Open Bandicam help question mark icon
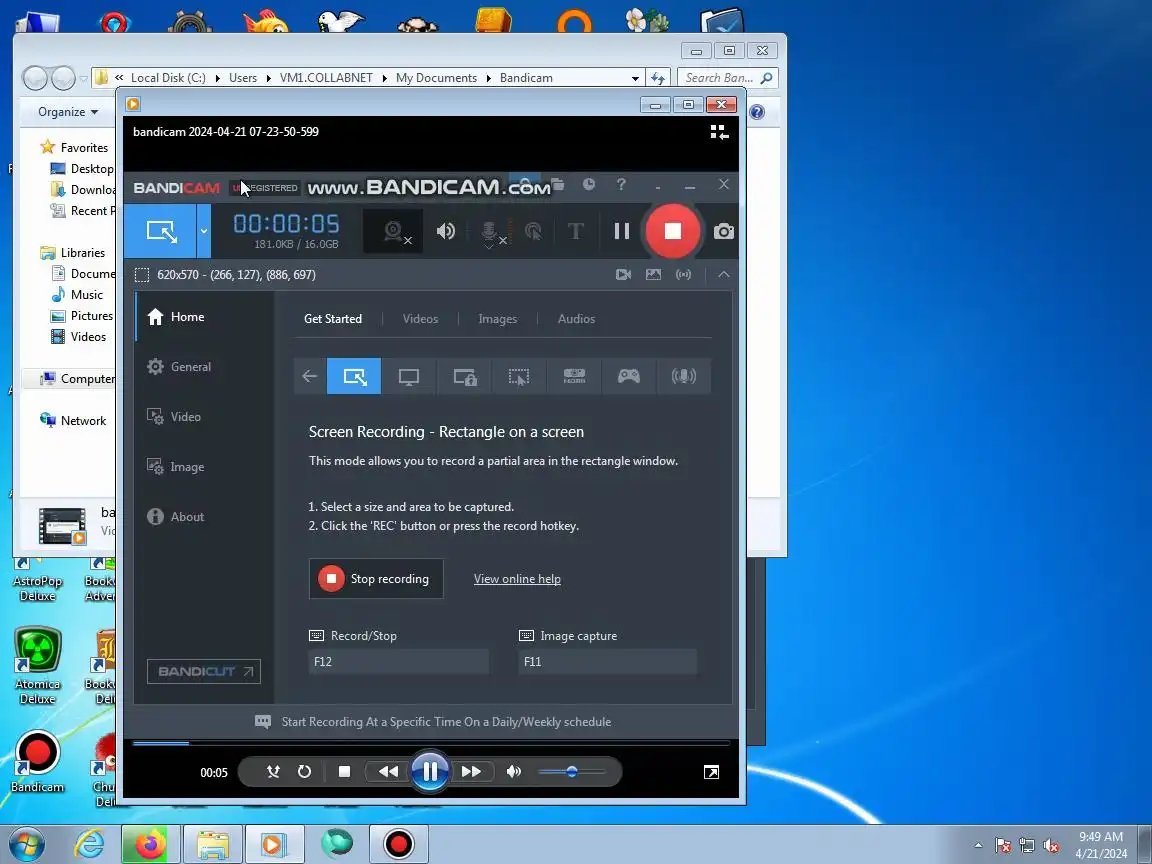Image resolution: width=1152 pixels, height=864 pixels. [x=622, y=184]
